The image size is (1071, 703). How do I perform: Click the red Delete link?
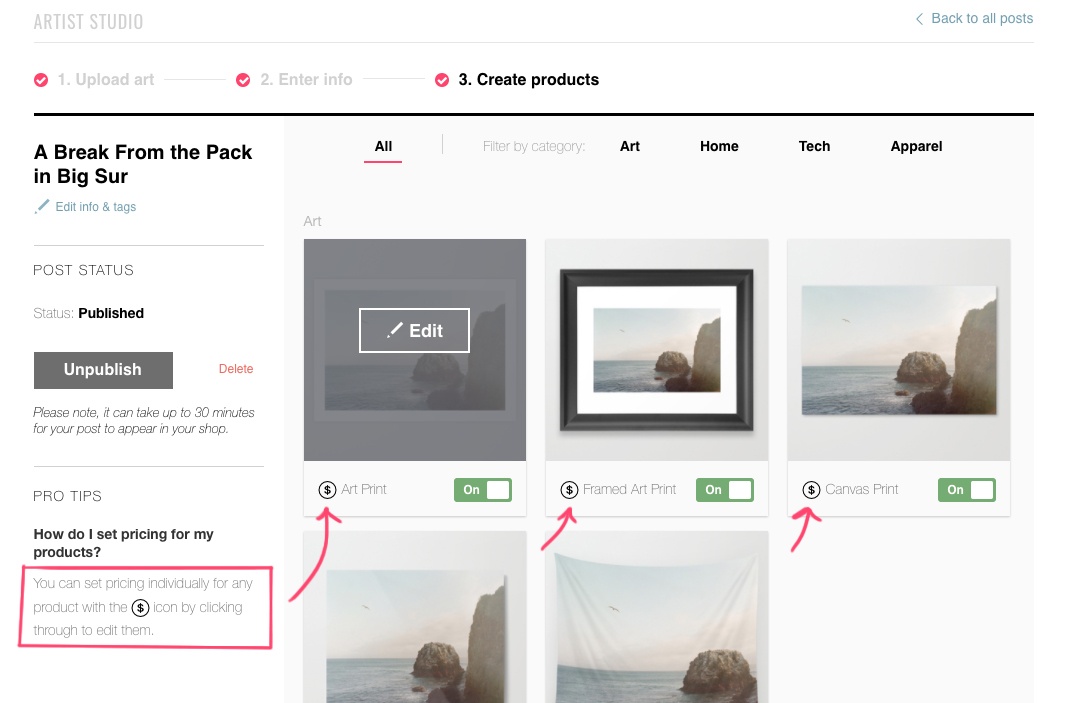(236, 369)
